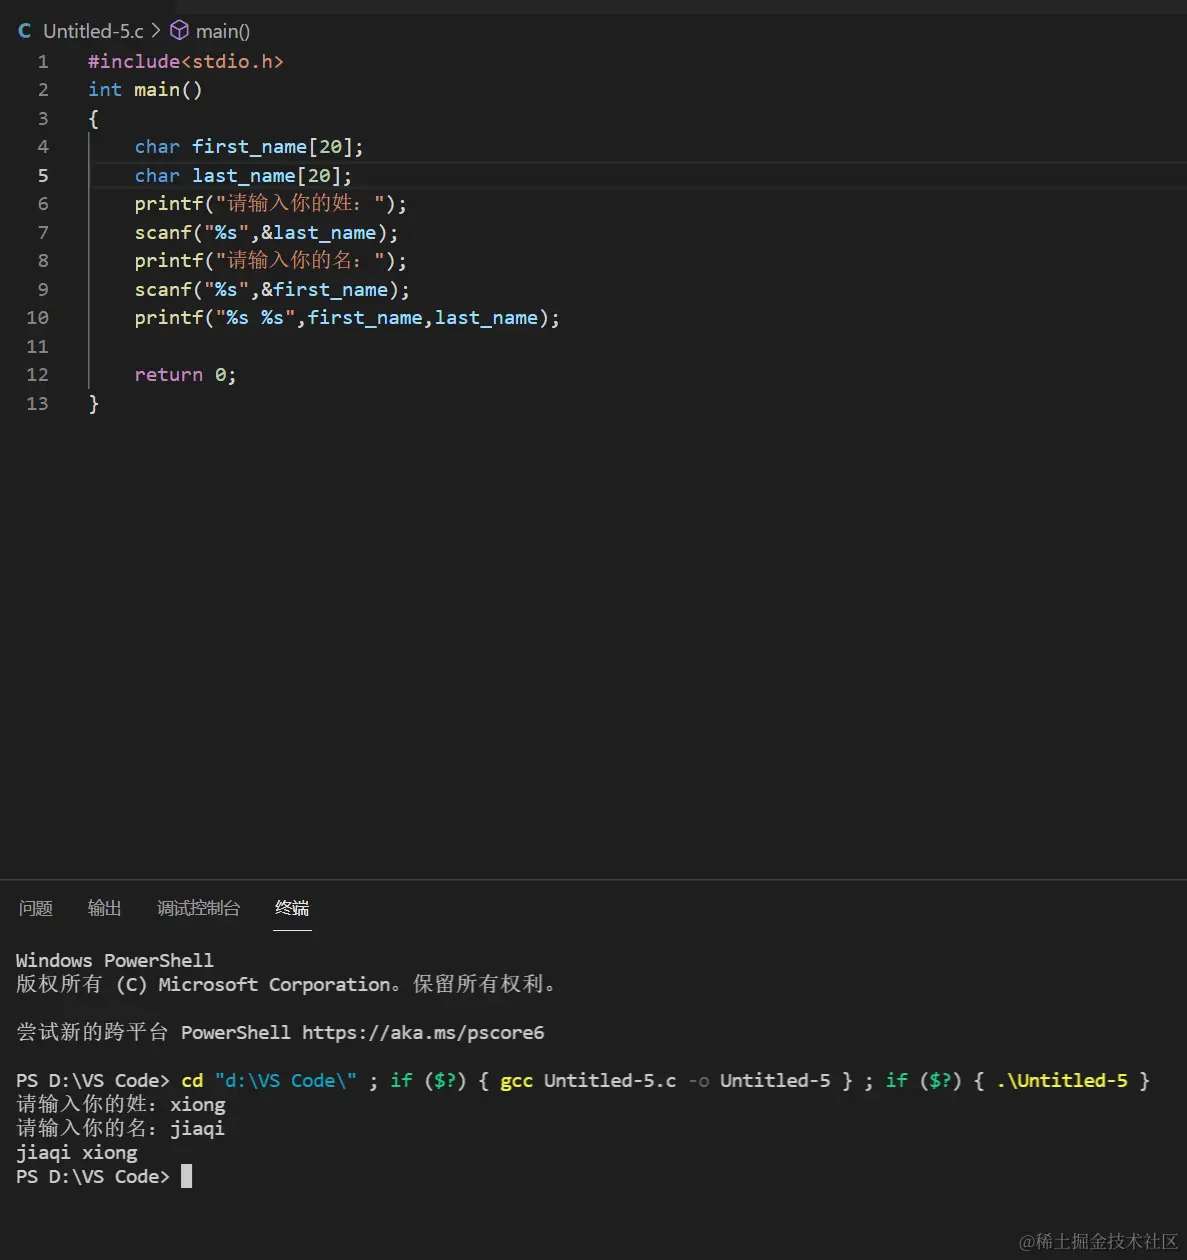This screenshot has width=1187, height=1260.
Task: Expand breadcrumb chevron after Untitled-5.c
Action: [156, 31]
